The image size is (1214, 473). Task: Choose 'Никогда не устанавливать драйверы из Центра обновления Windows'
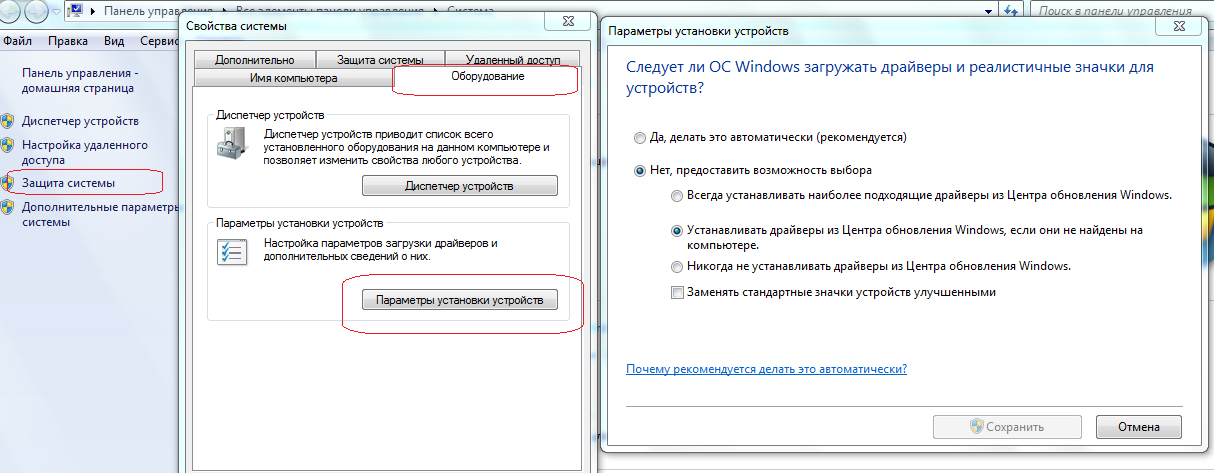[677, 267]
